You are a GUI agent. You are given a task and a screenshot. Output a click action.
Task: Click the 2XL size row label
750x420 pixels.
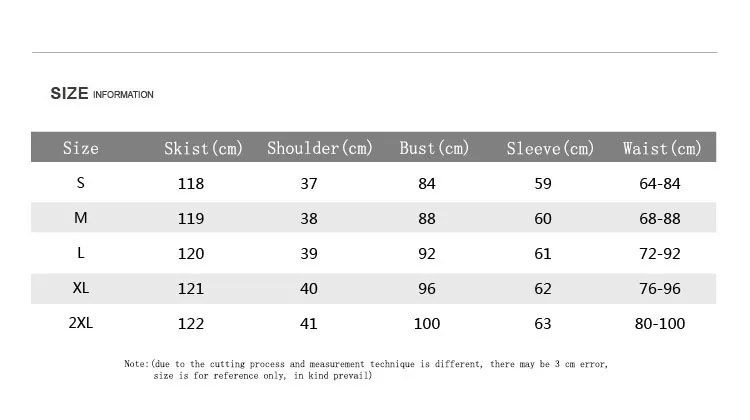pos(80,323)
